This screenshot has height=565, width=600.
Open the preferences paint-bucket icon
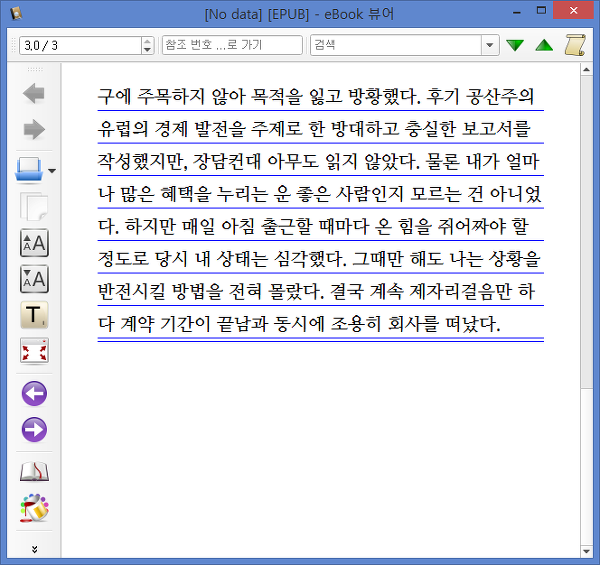(34, 508)
